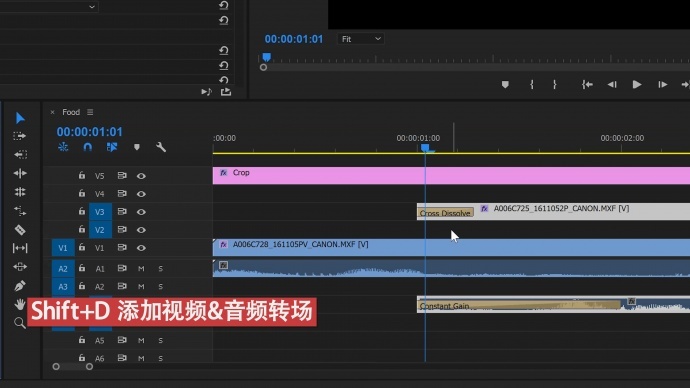Toggle lock on the V3 track
Screen dimensions: 690x388
pos(82,211)
